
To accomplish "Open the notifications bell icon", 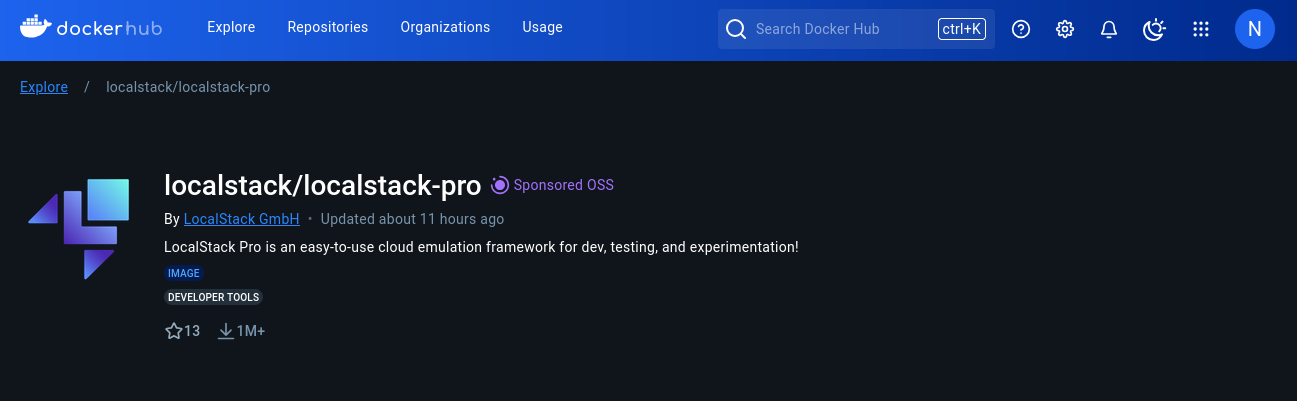I will pos(1109,29).
